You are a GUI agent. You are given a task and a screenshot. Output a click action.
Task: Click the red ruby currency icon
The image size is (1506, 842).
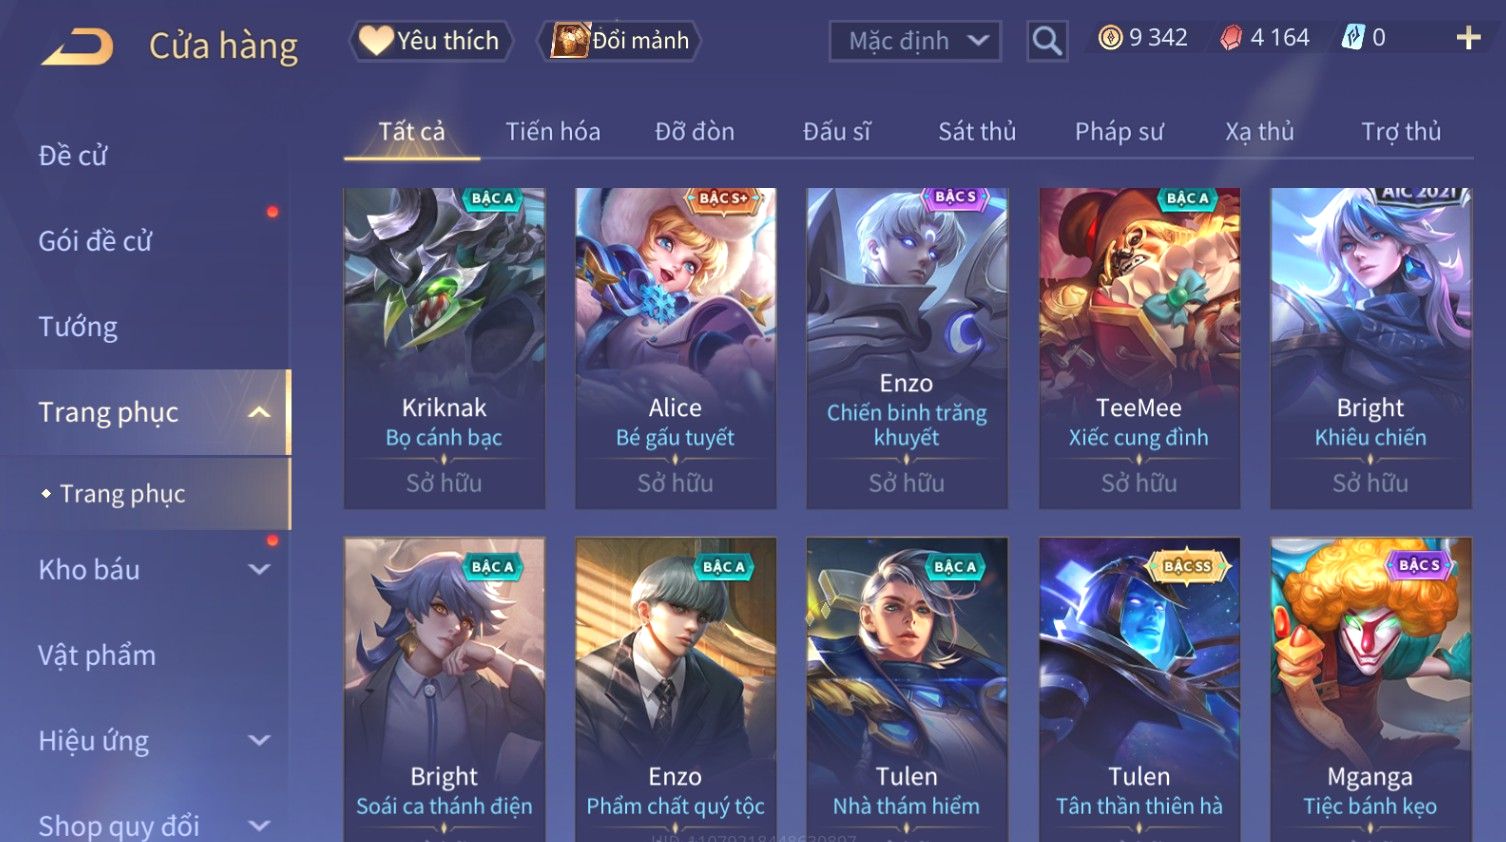[x=1231, y=38]
